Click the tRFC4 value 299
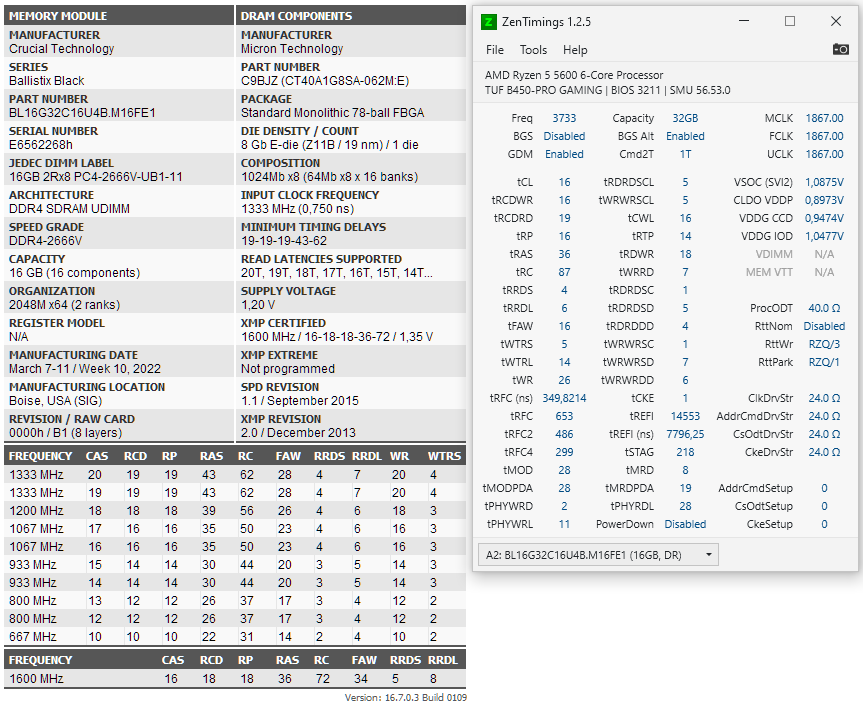863x708 pixels. (564, 453)
